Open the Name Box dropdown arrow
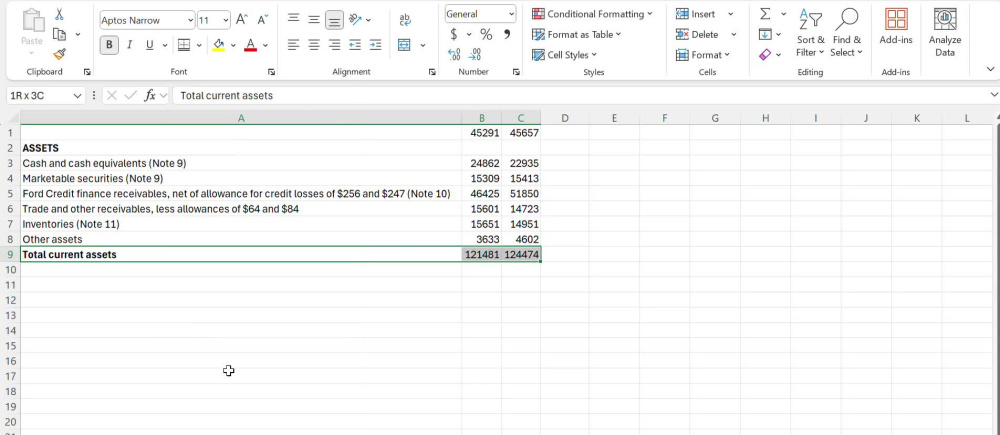Image resolution: width=1000 pixels, height=435 pixels. tap(78, 96)
